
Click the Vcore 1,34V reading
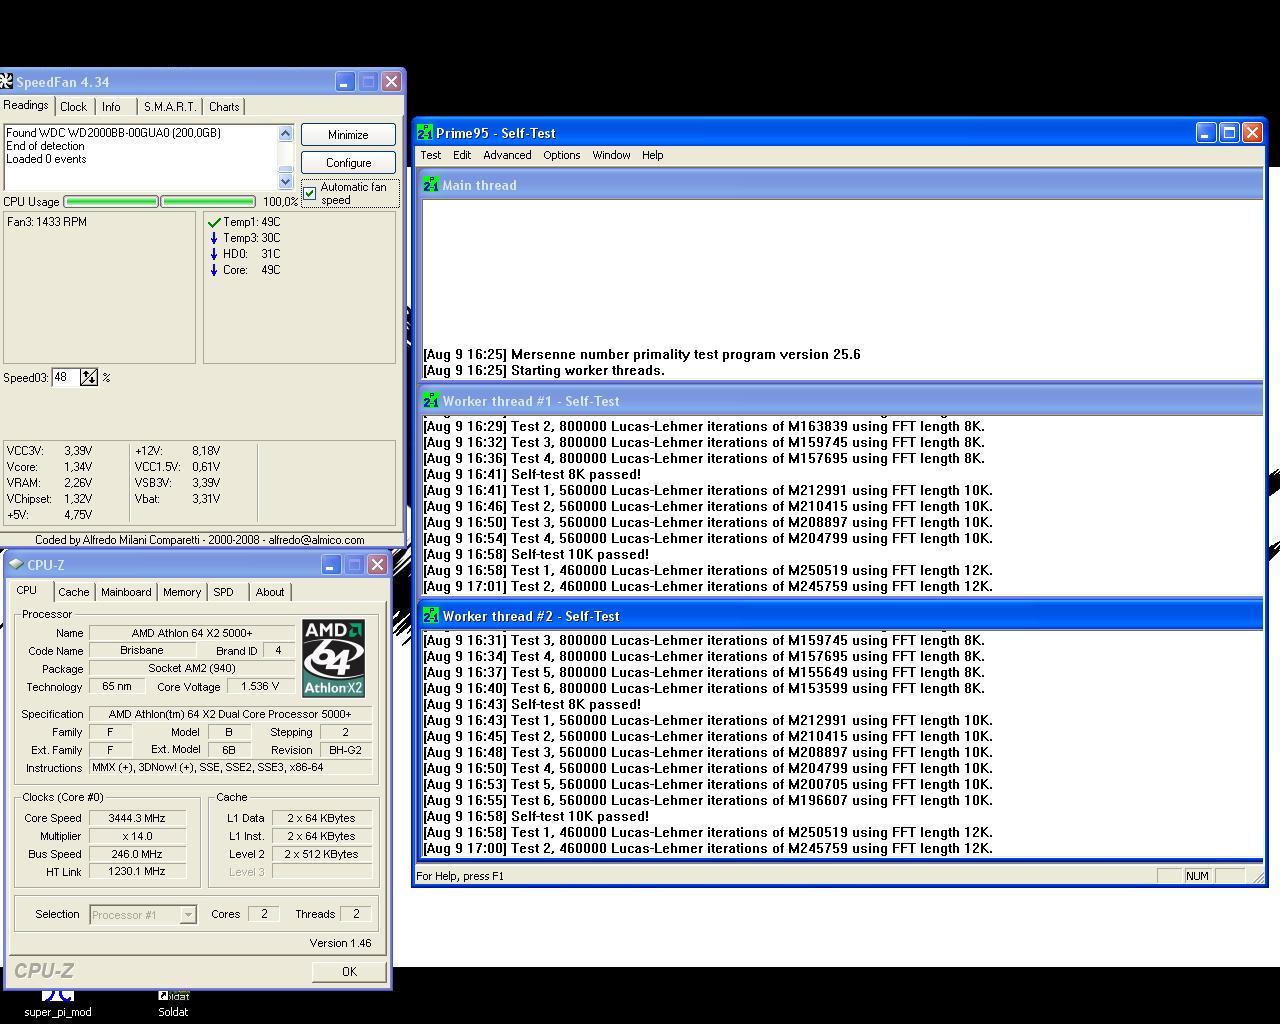pyautogui.click(x=50, y=467)
